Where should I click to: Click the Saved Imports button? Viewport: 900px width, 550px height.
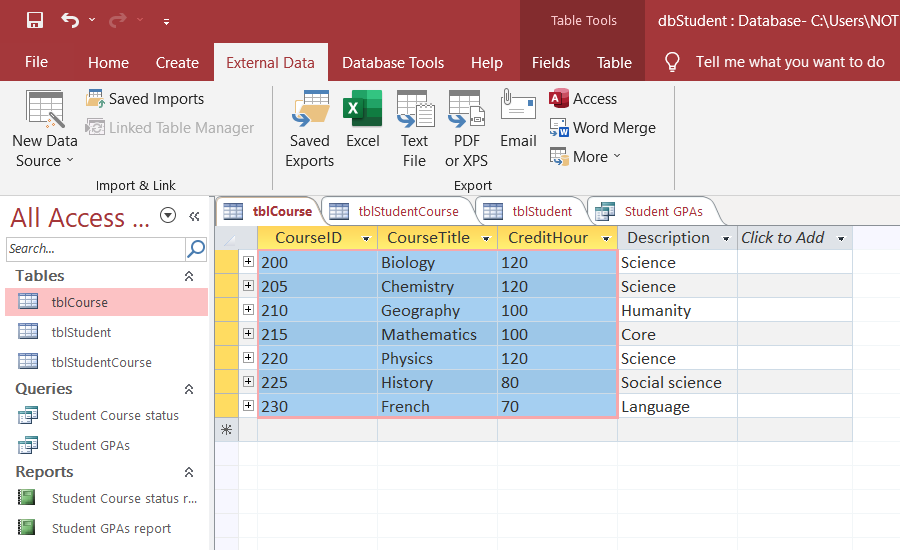145,99
